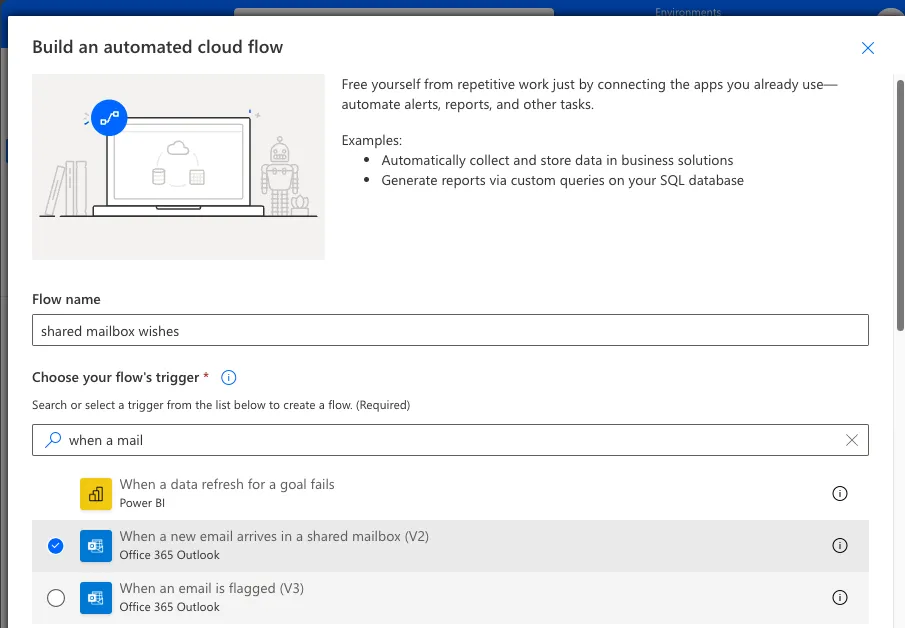Image resolution: width=905 pixels, height=628 pixels.
Task: Click 'When an email is flagged (V3)' label
Action: point(211,589)
